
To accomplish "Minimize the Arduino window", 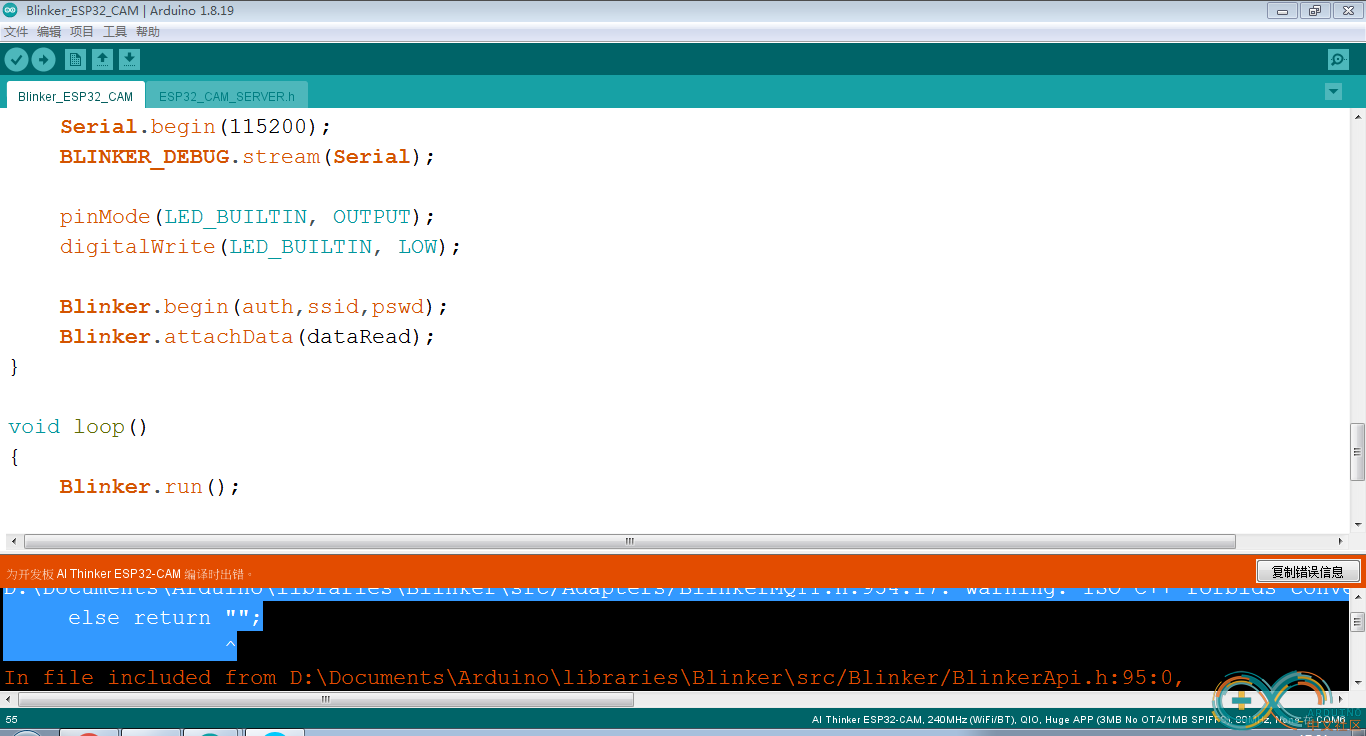I will (x=1283, y=11).
